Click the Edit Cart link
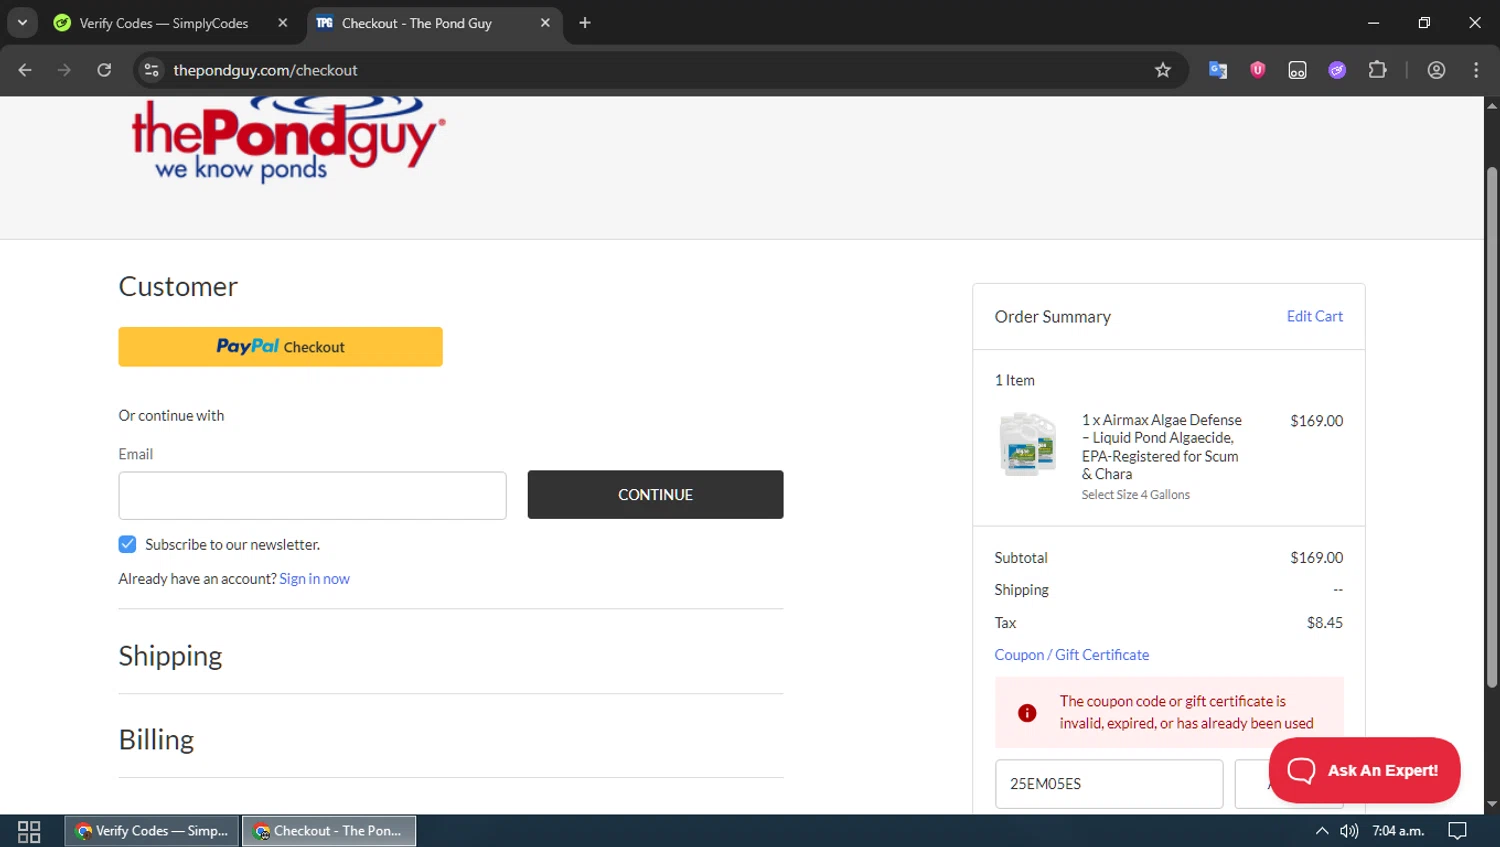Screen dimensions: 1500x847 click(x=1314, y=316)
